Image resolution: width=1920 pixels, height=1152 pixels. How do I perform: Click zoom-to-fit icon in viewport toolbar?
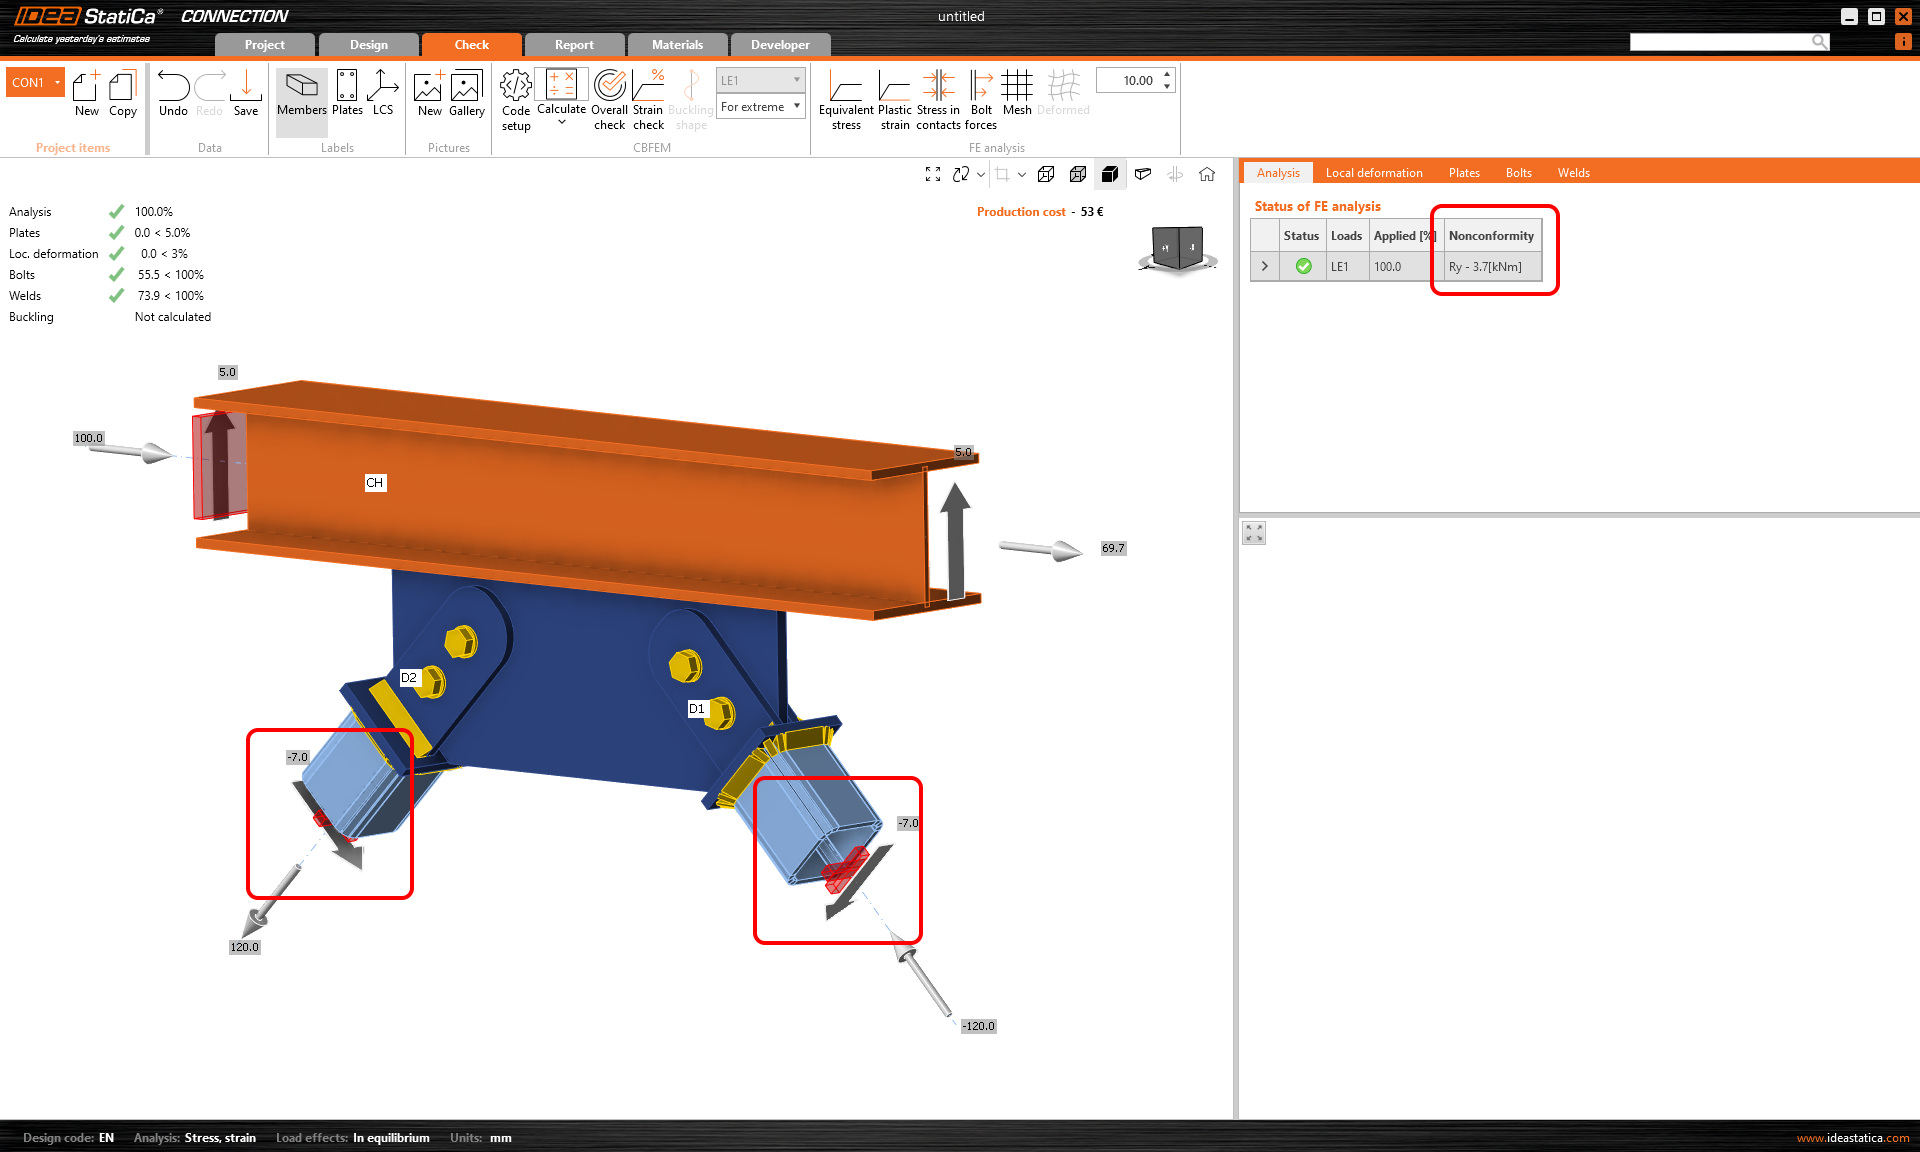(933, 174)
